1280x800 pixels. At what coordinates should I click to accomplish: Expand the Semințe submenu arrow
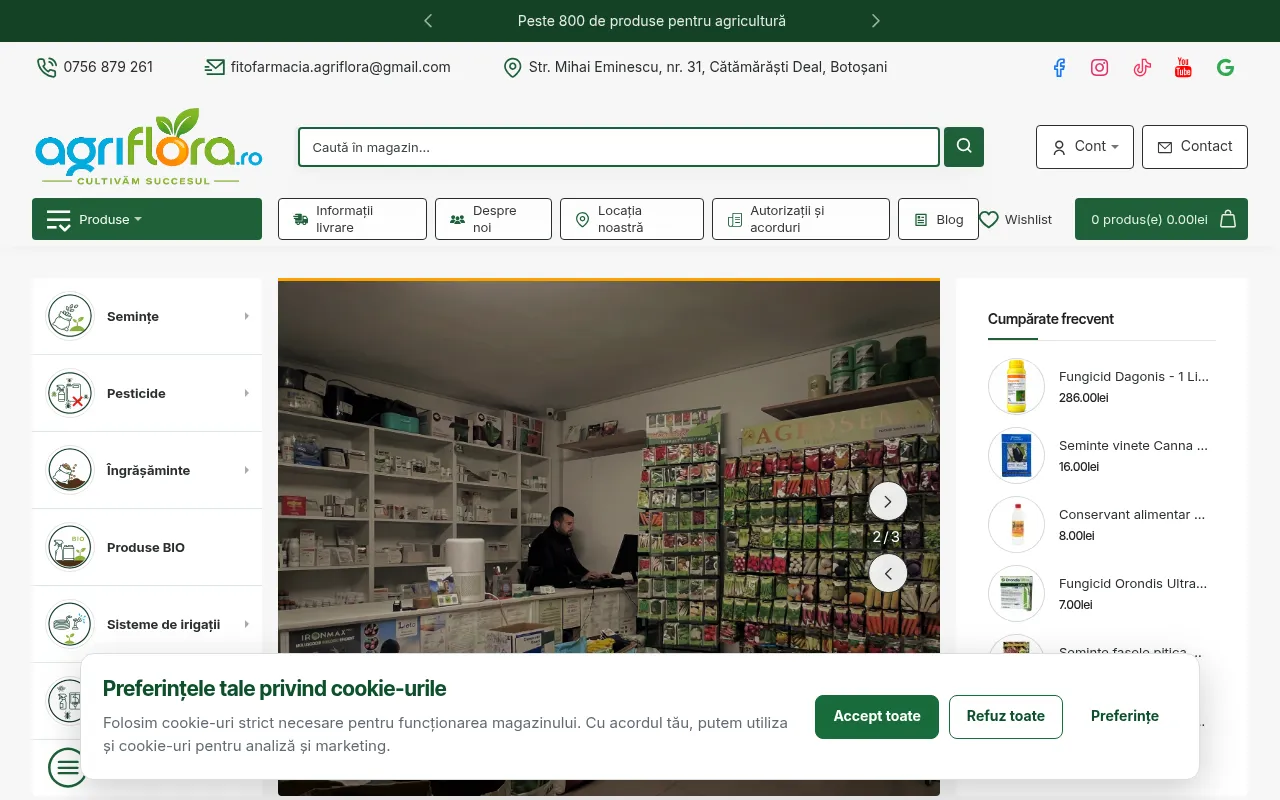247,316
